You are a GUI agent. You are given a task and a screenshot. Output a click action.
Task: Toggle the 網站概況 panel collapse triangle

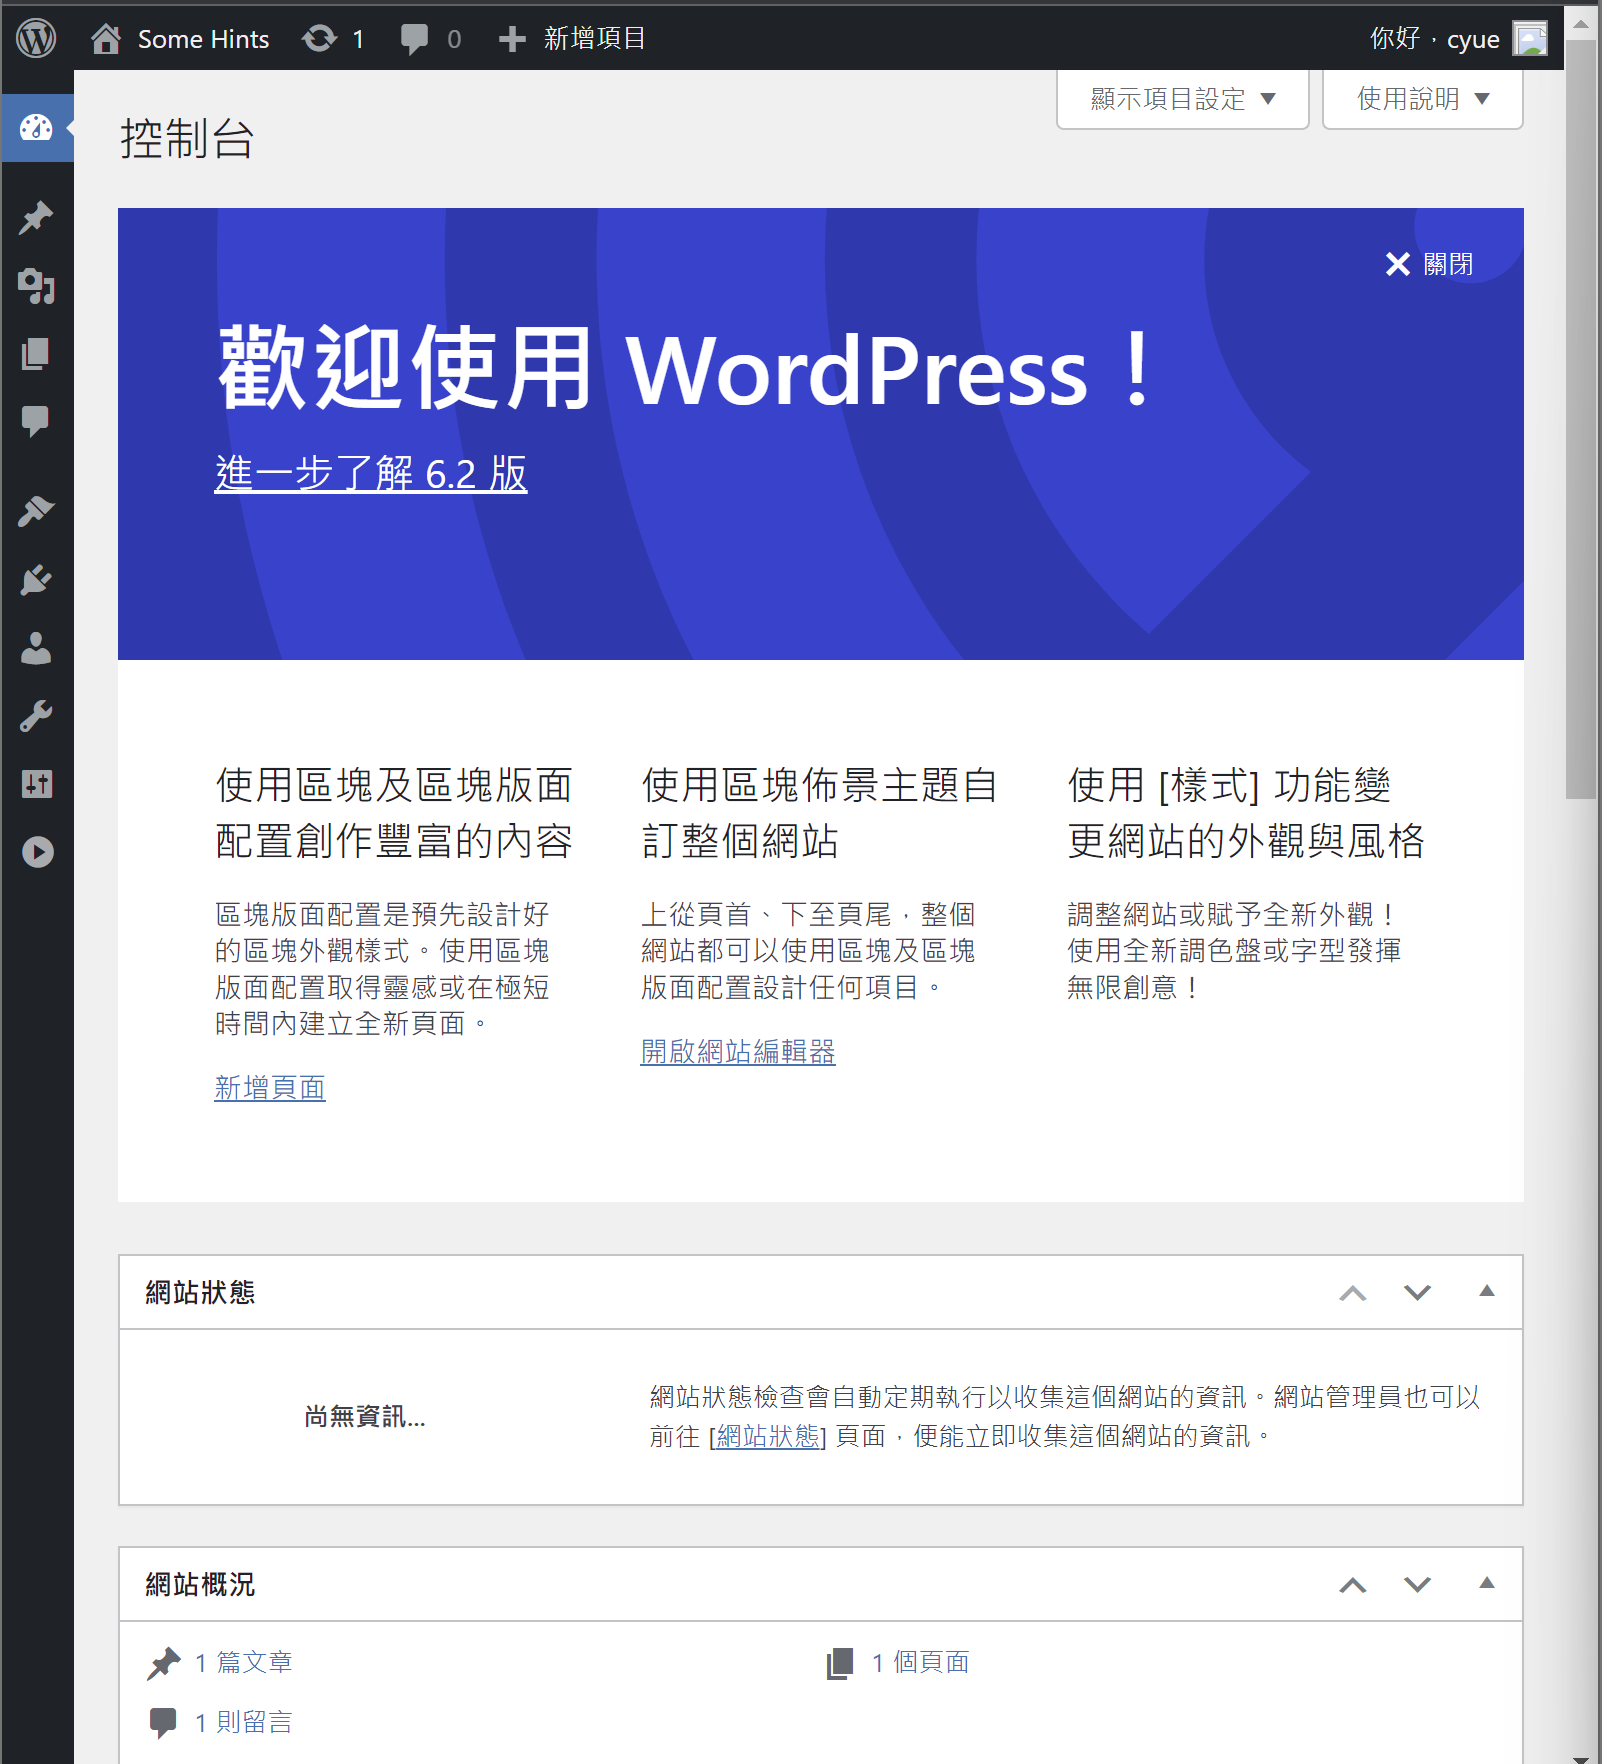point(1486,1583)
